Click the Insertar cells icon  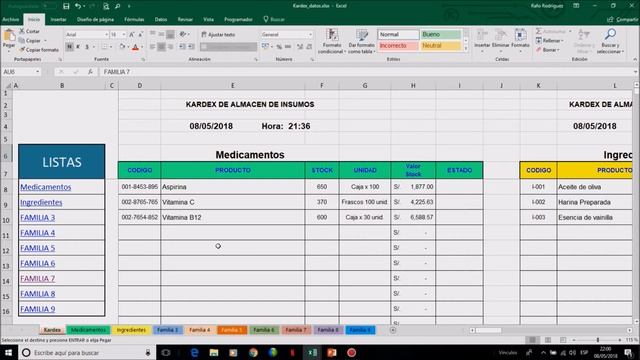pos(482,35)
